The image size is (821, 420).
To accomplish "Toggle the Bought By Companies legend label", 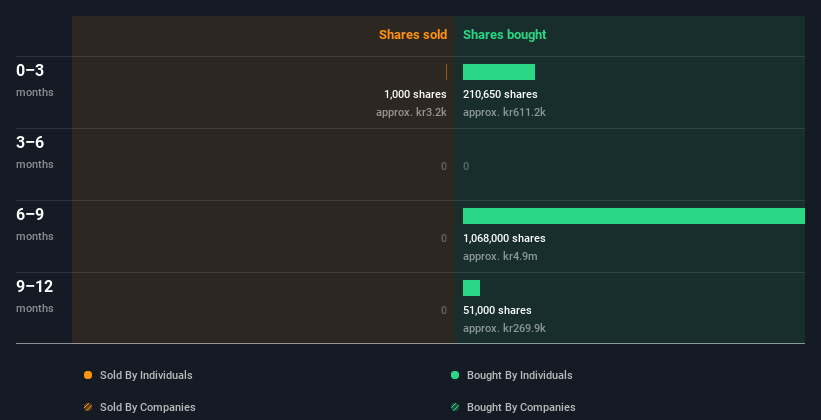I will click(521, 407).
